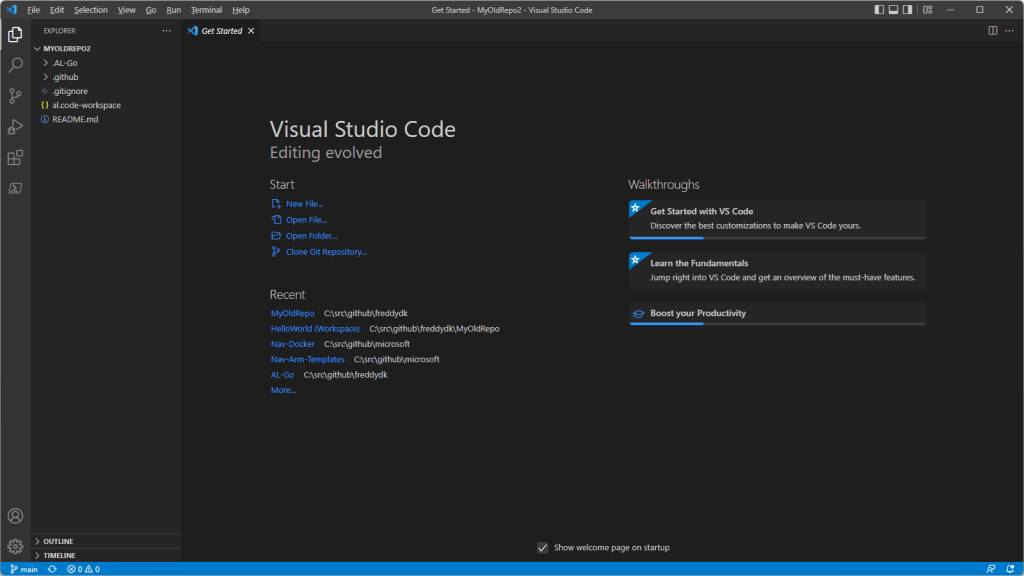Image resolution: width=1024 pixels, height=576 pixels.
Task: Click the main branch indicator in status bar
Action: click(24, 569)
